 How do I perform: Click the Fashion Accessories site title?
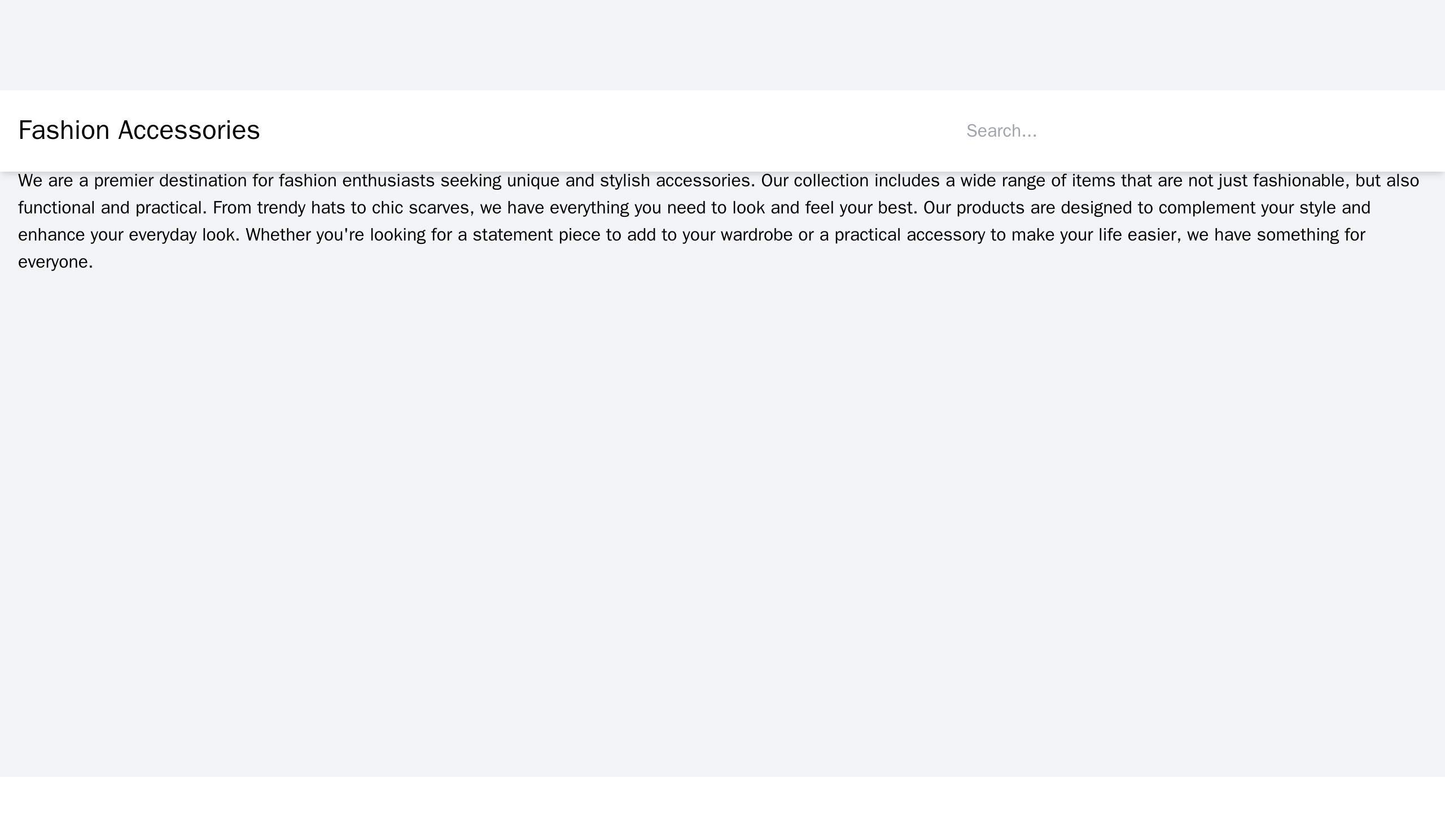pyautogui.click(x=139, y=130)
